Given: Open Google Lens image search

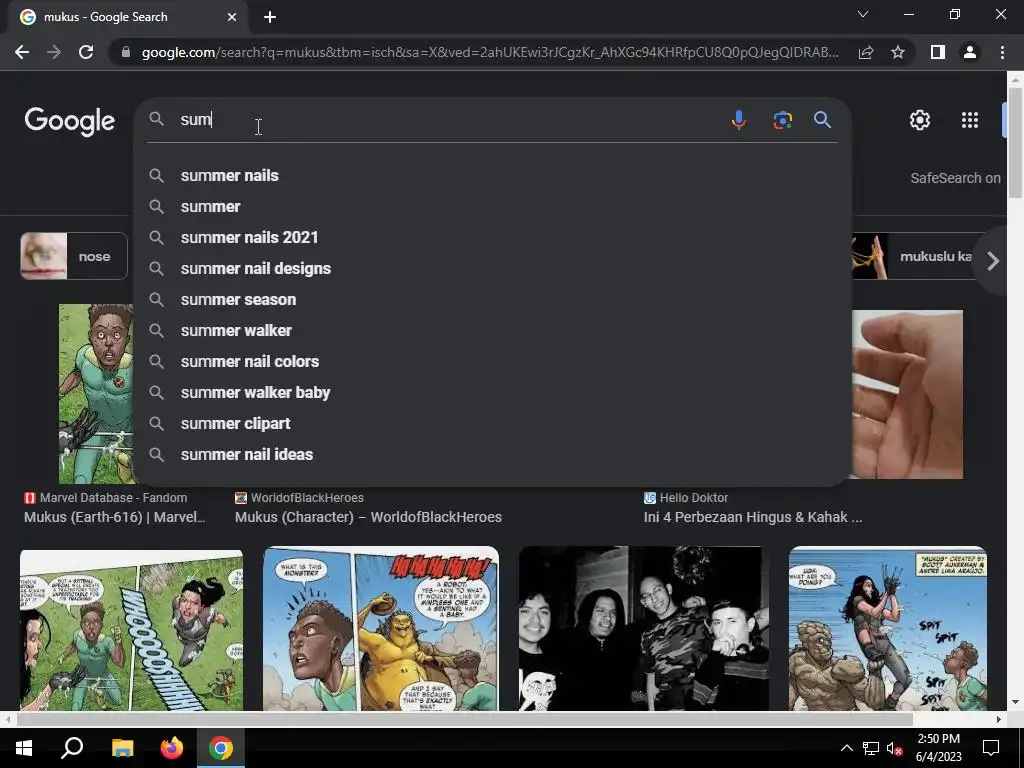Looking at the screenshot, I should (782, 120).
